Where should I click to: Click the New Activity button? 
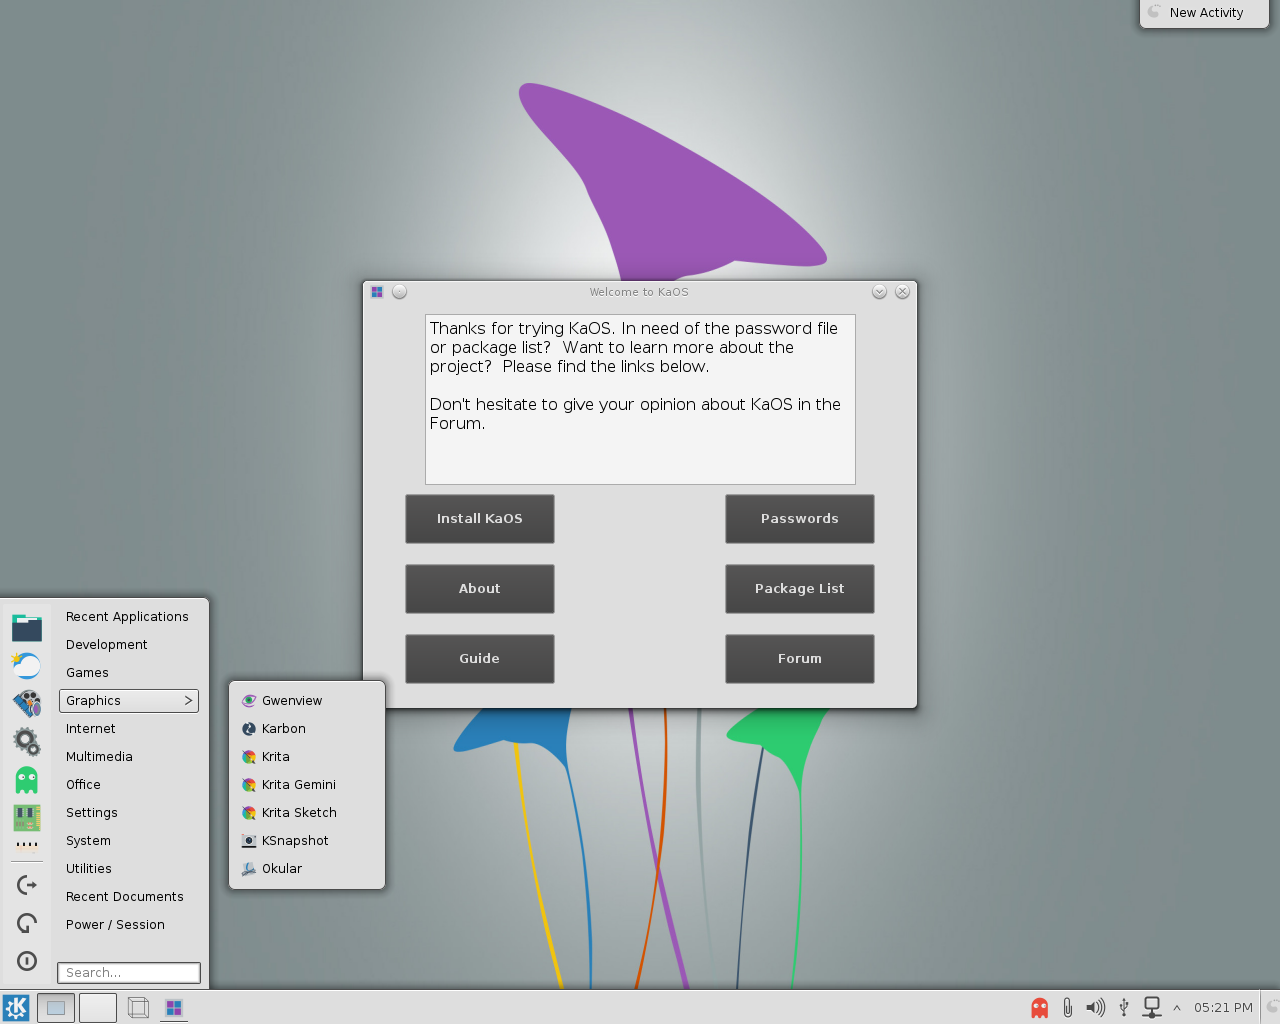pyautogui.click(x=1204, y=13)
